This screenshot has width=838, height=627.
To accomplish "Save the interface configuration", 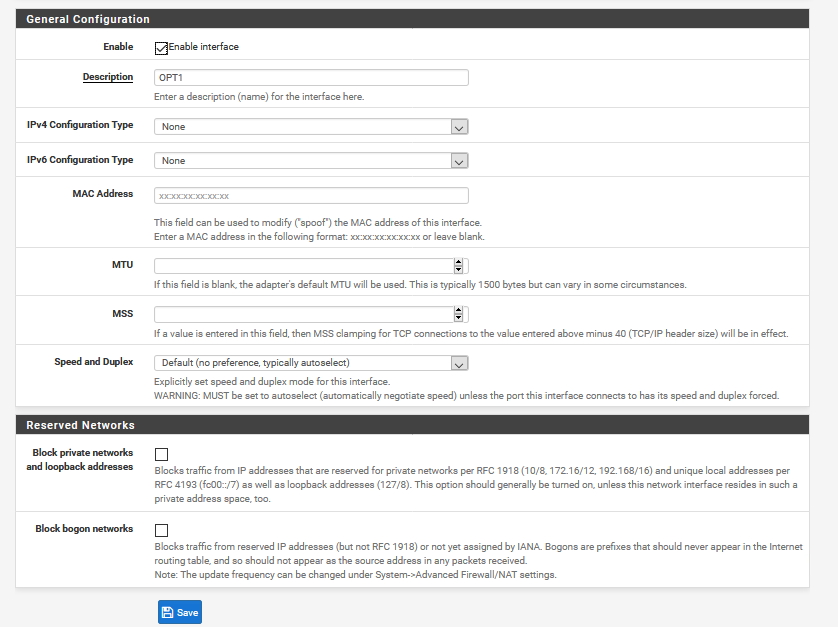I will click(180, 612).
